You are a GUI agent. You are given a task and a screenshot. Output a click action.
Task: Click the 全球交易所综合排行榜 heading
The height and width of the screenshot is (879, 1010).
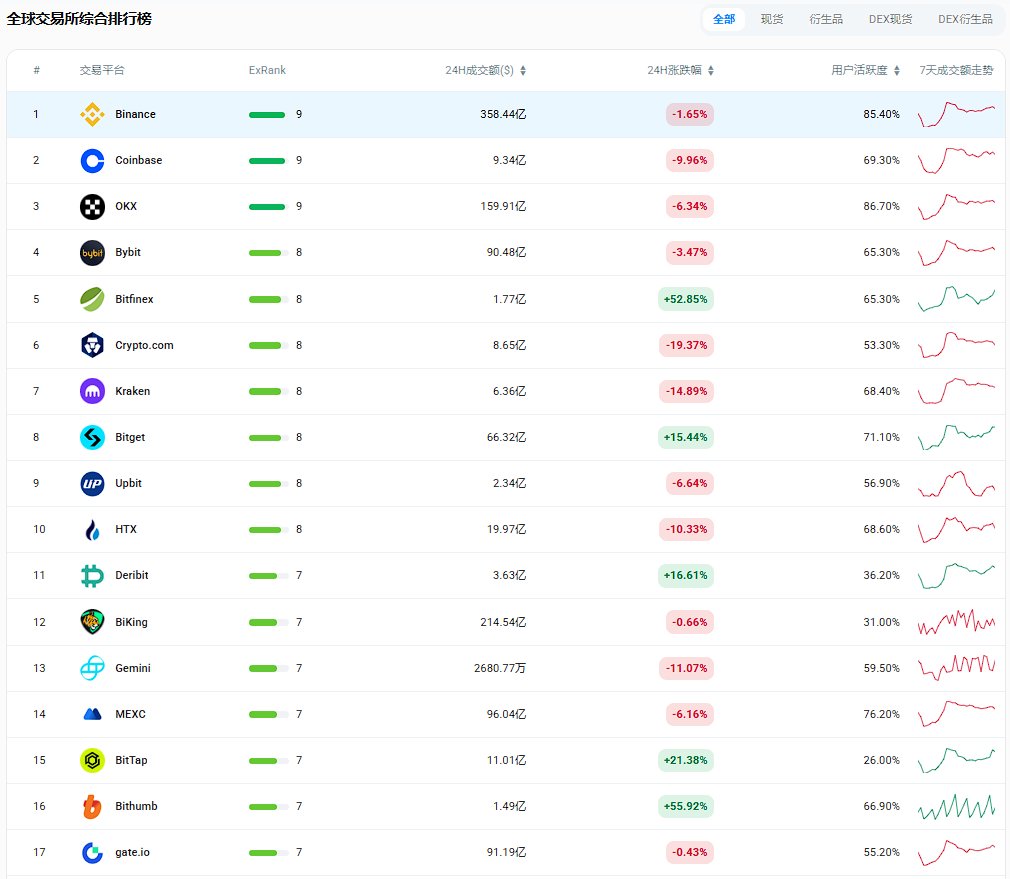(79, 19)
